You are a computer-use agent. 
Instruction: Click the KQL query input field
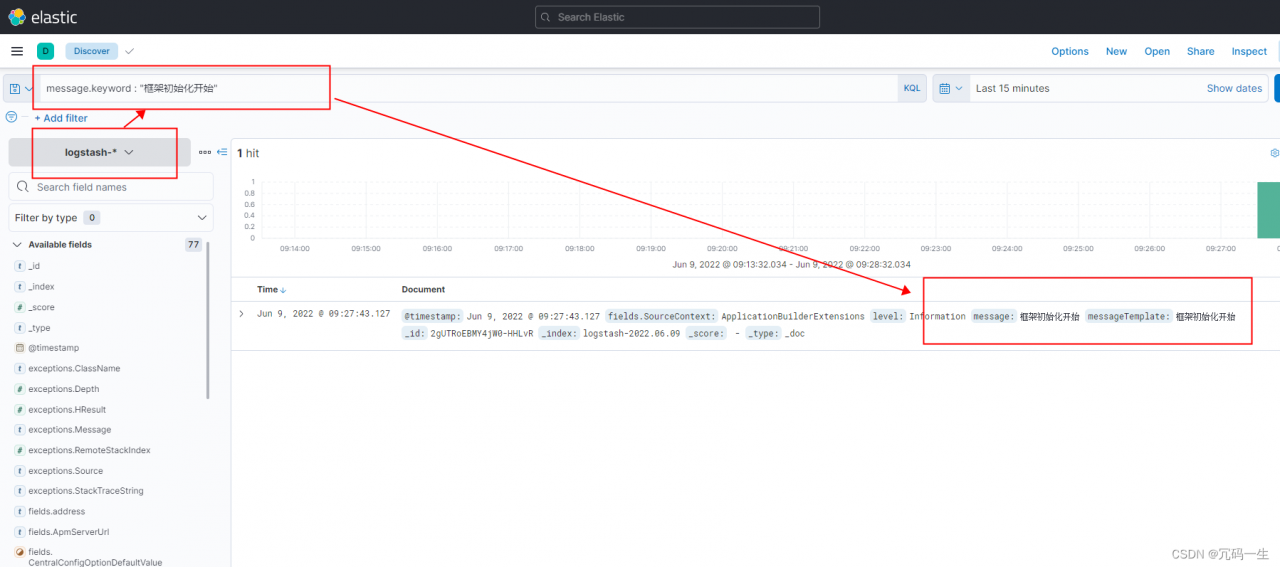(x=465, y=88)
